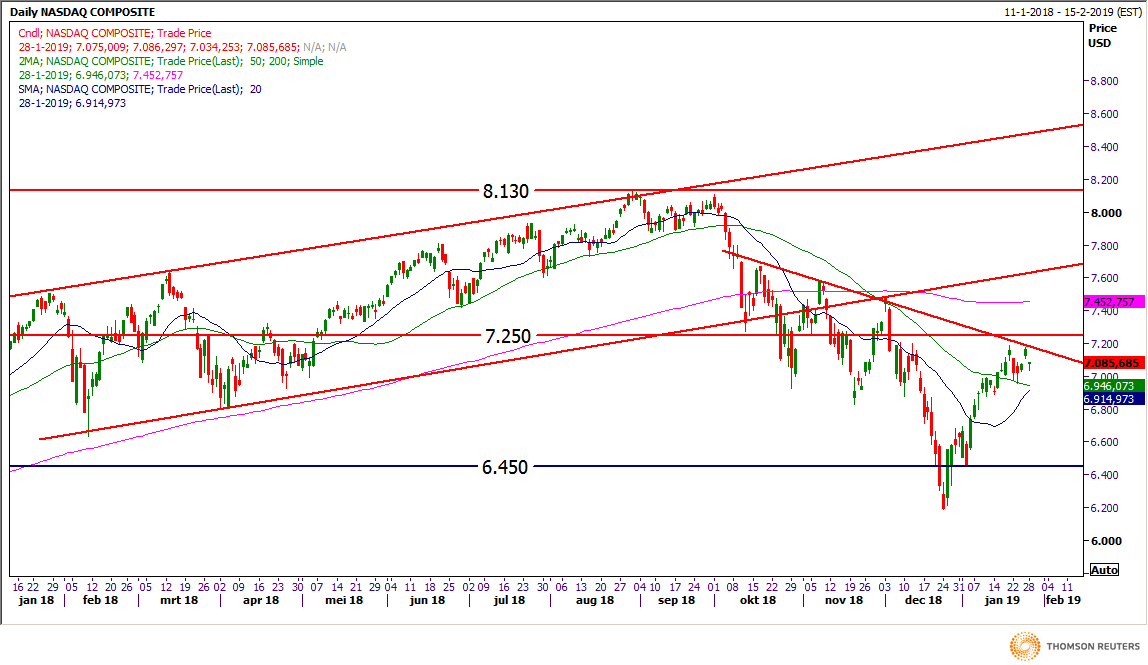Select the SMA Trade Price(Last) 20 legend
The image size is (1148, 665).
tap(140, 89)
